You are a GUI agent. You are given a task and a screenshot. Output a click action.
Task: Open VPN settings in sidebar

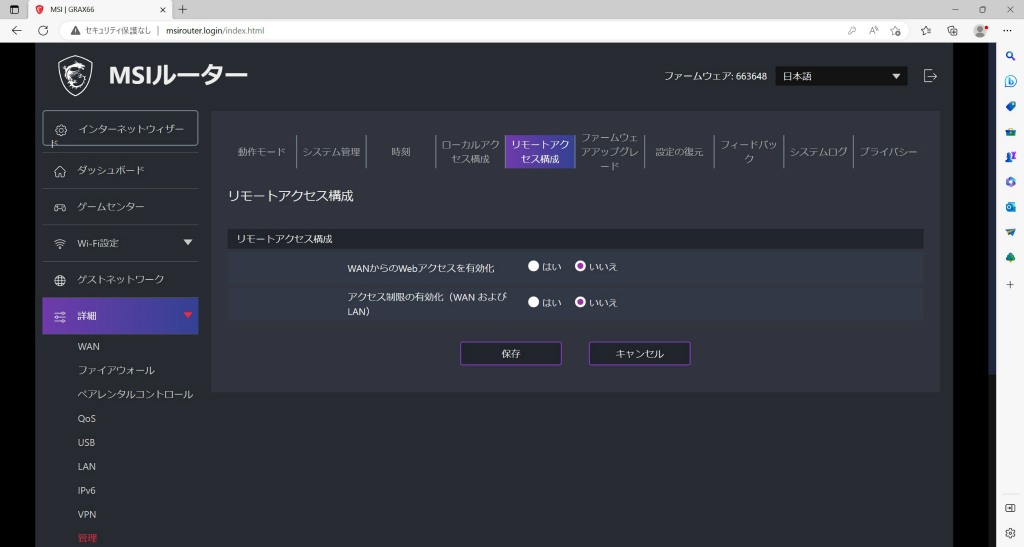click(87, 514)
